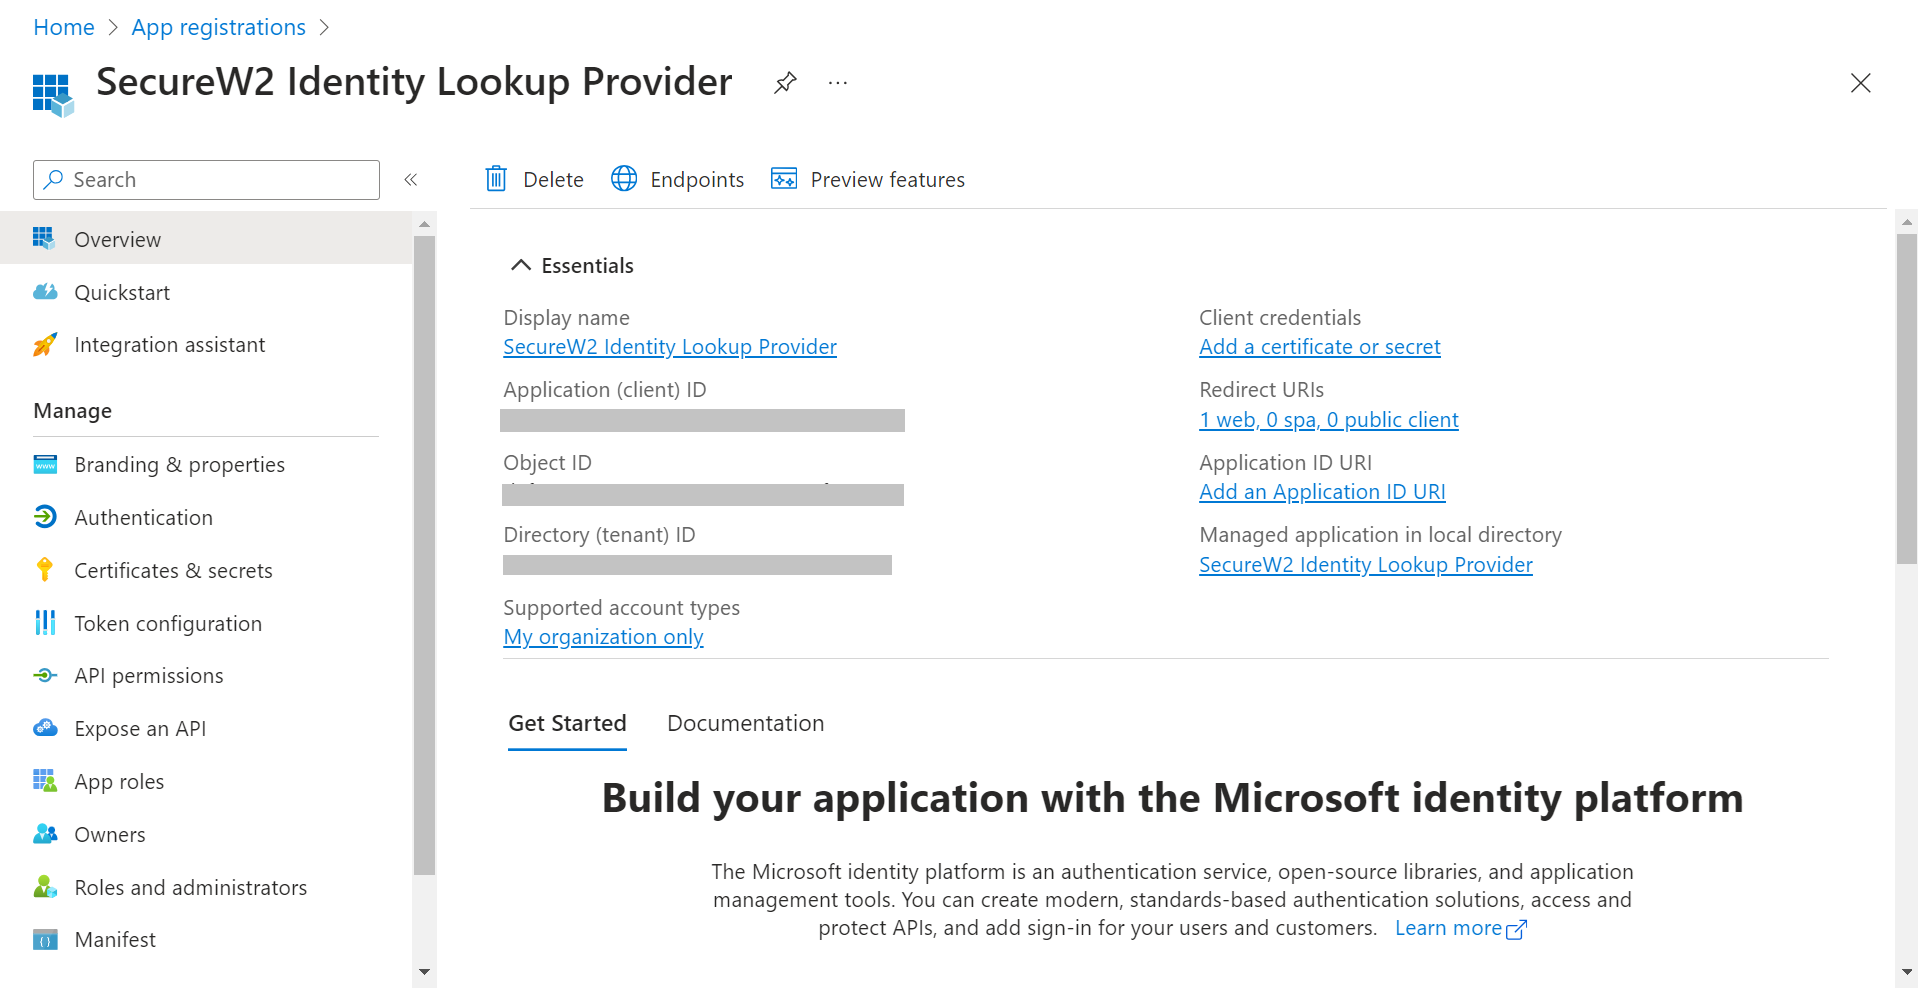
Task: Open Certificates & secrets key icon
Action: 45,570
